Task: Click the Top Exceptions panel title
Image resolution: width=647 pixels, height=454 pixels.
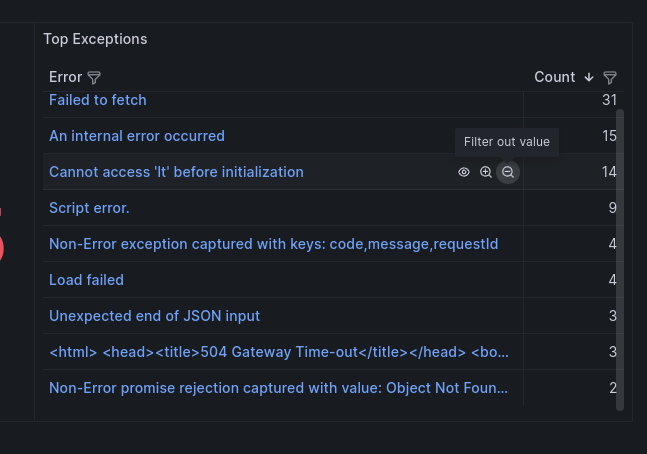Action: pyautogui.click(x=95, y=39)
